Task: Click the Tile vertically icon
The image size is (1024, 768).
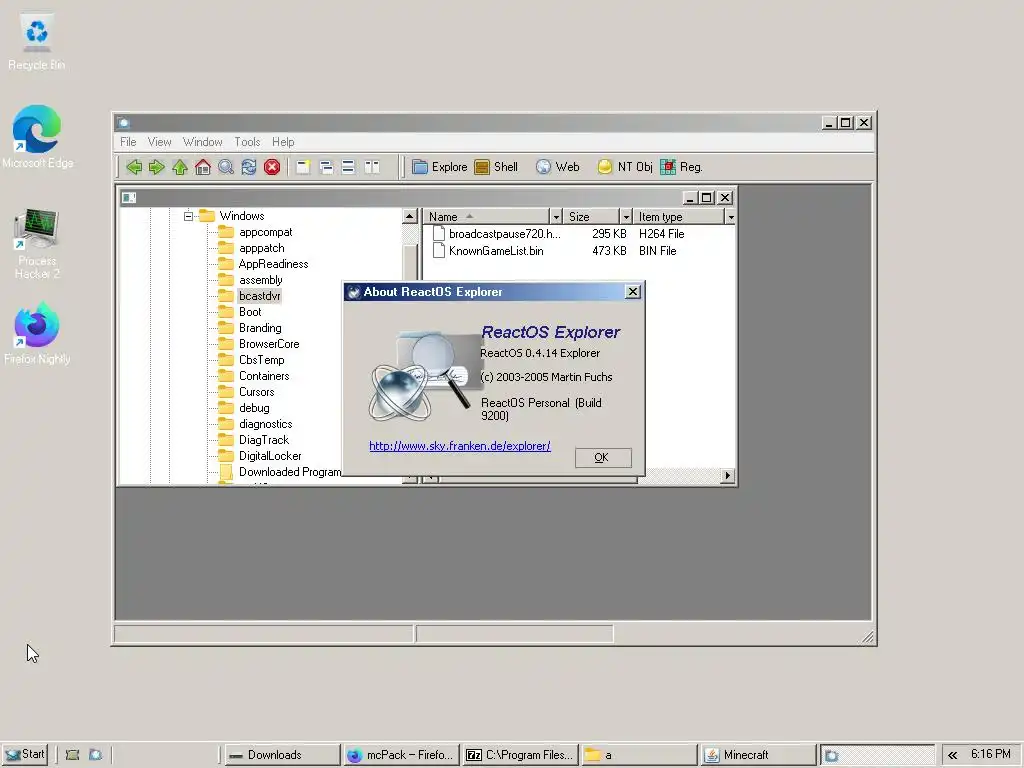Action: (372, 167)
